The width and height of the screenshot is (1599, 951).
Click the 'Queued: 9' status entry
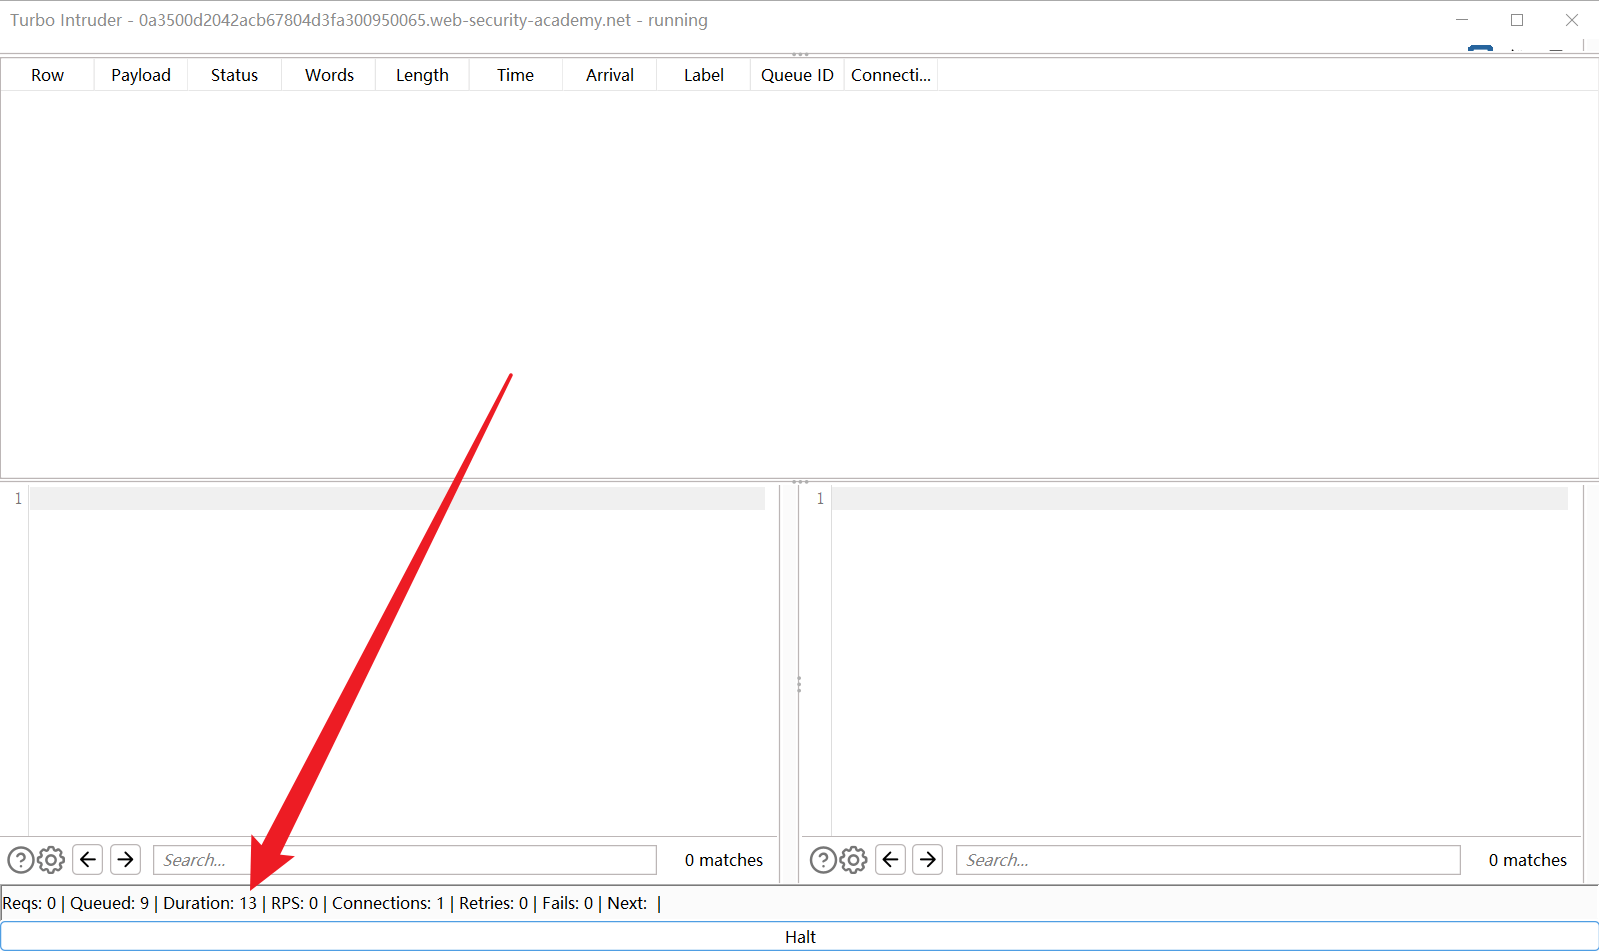(x=110, y=903)
